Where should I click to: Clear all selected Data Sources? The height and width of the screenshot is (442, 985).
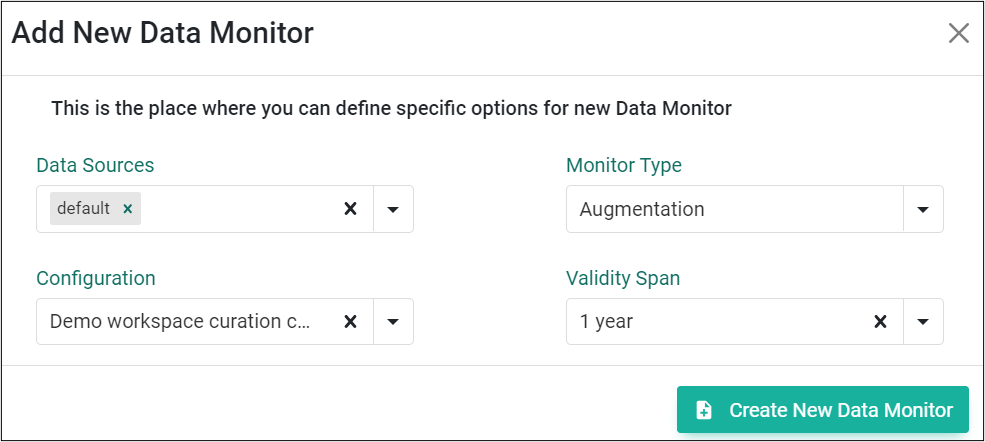coord(351,209)
